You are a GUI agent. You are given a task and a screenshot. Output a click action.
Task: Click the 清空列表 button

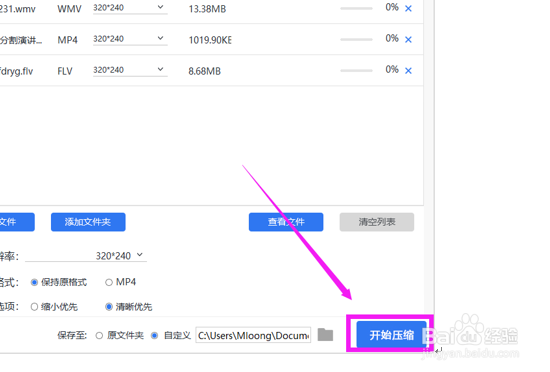click(x=377, y=222)
